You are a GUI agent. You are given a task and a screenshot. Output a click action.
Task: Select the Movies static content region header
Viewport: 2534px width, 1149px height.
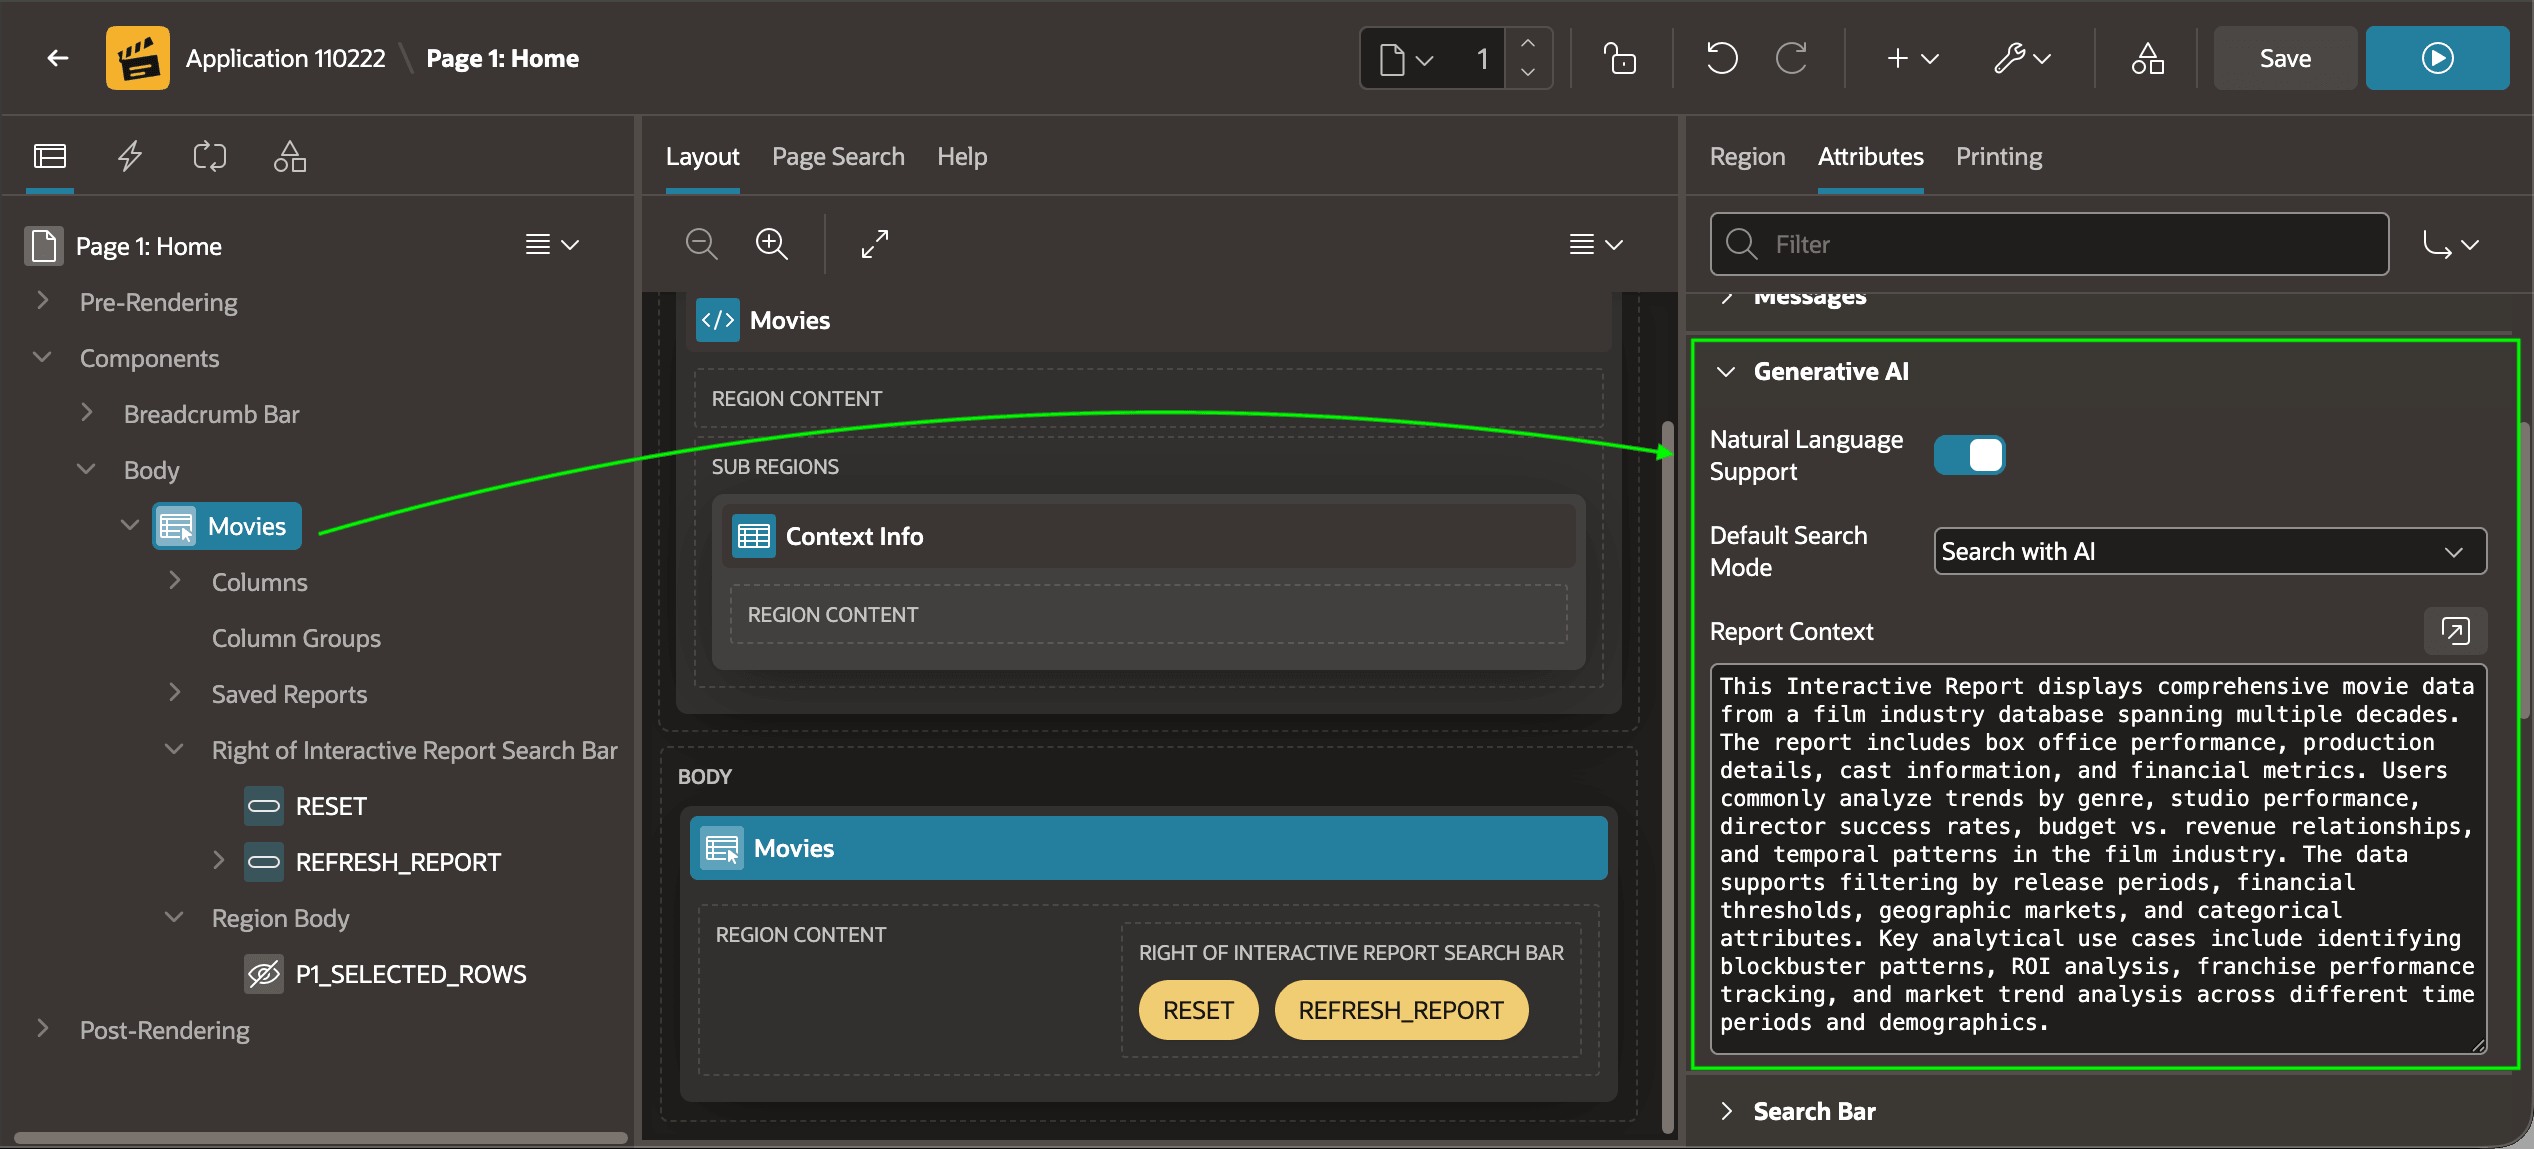click(1148, 320)
